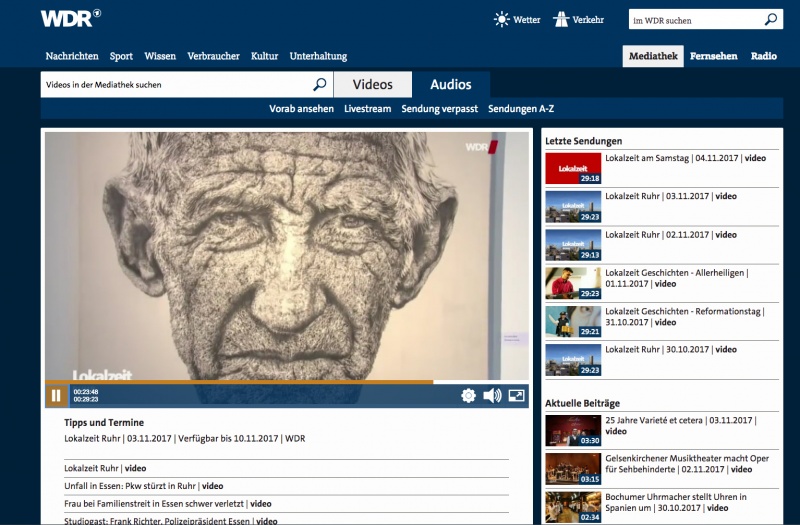Image resolution: width=800 pixels, height=525 pixels.
Task: Open the Livestream link
Action: 367,109
